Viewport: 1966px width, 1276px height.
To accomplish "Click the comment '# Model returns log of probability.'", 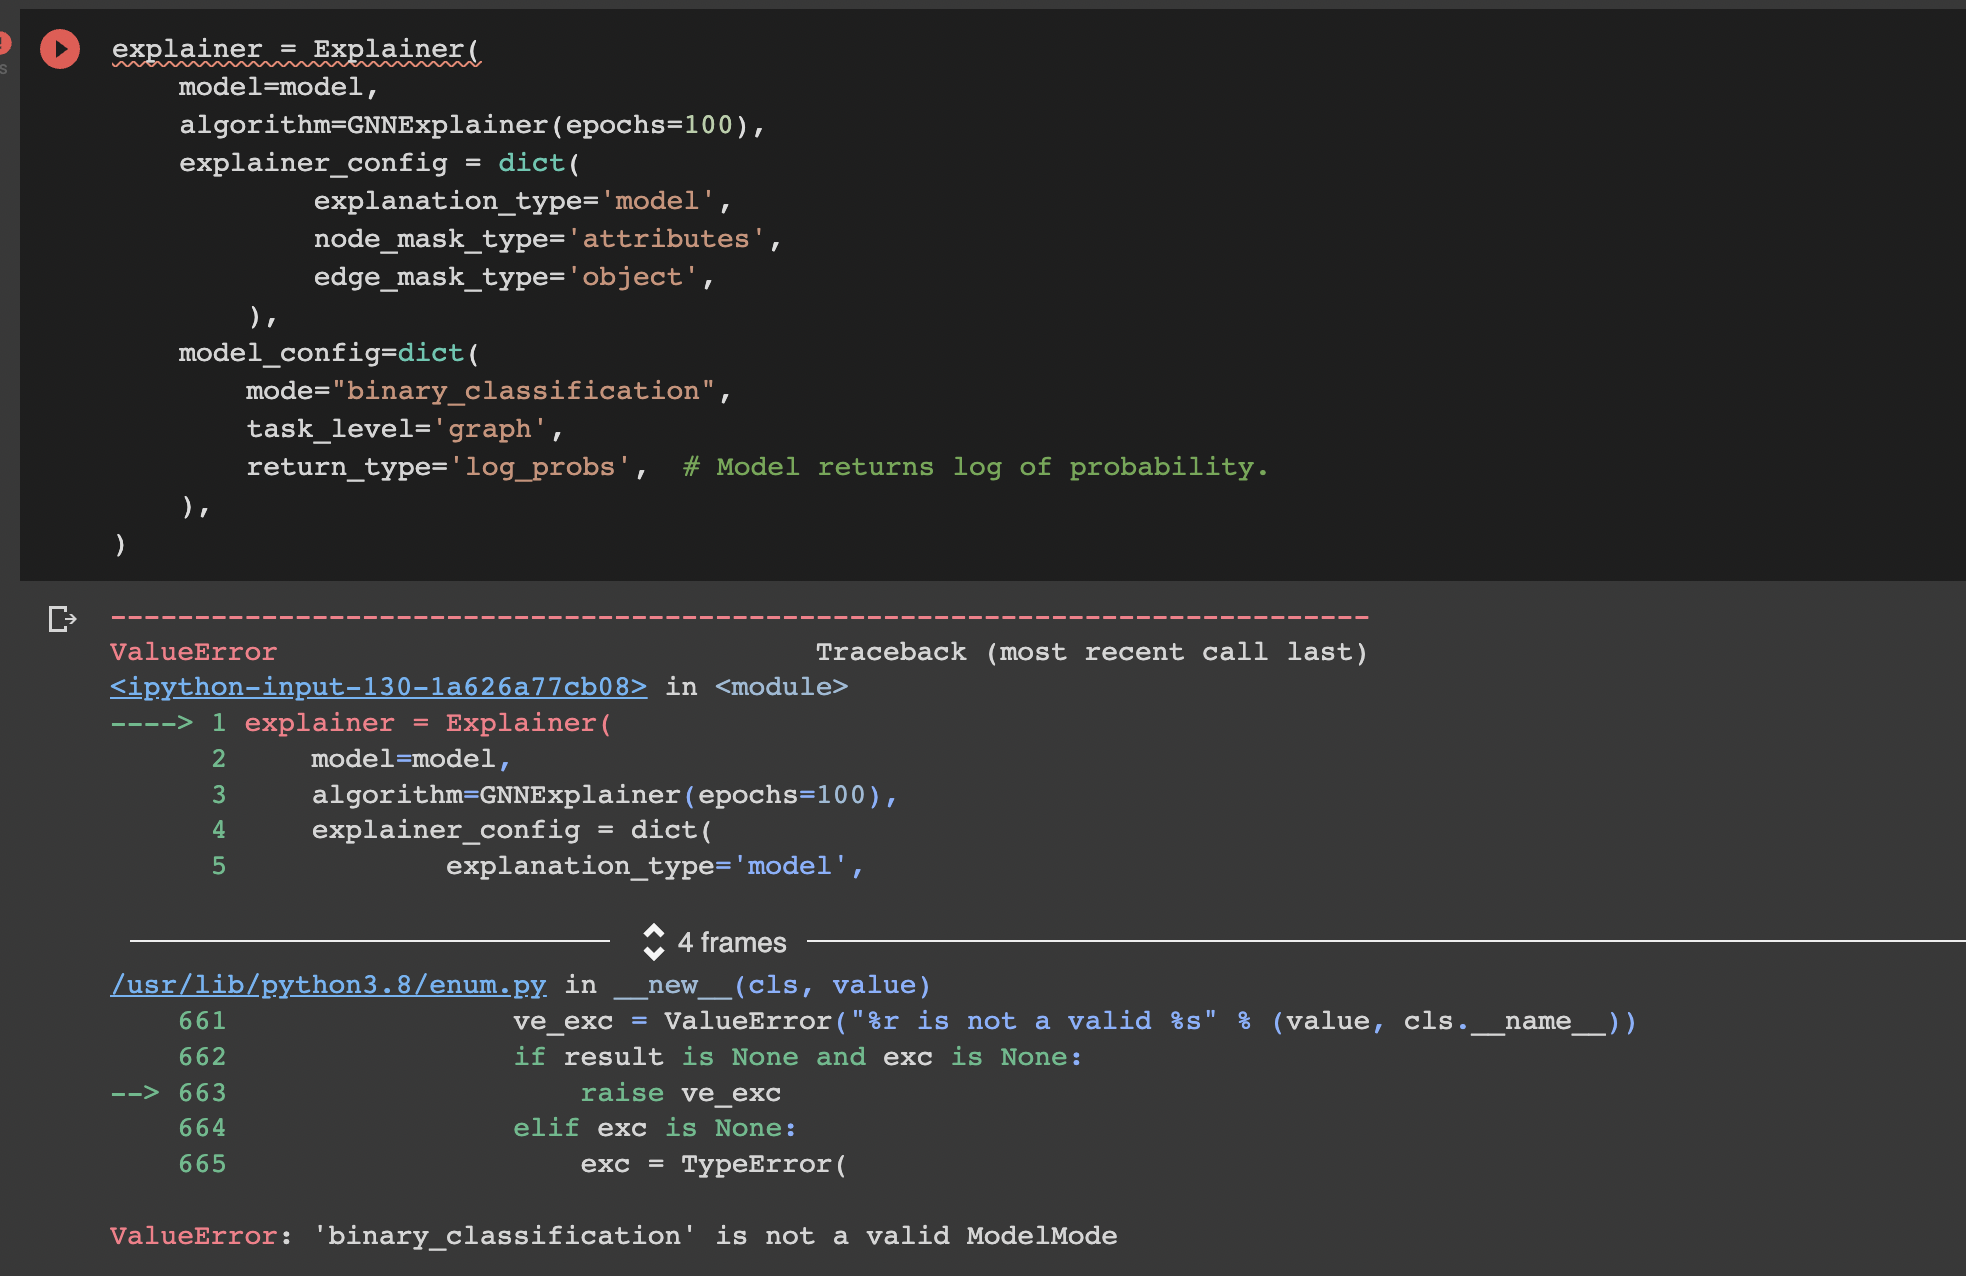I will tap(976, 467).
